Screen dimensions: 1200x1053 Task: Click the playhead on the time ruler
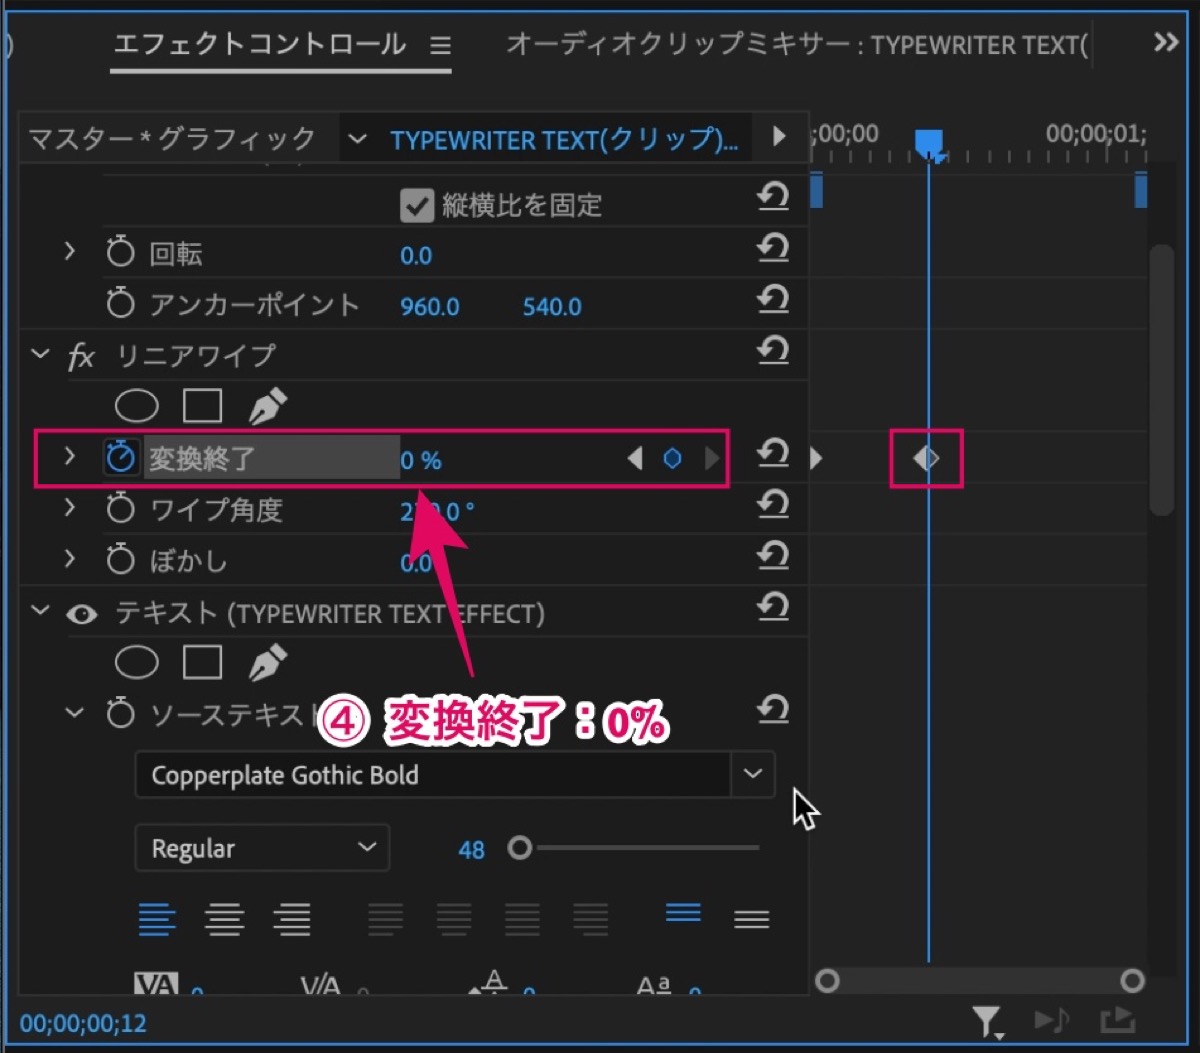[929, 144]
